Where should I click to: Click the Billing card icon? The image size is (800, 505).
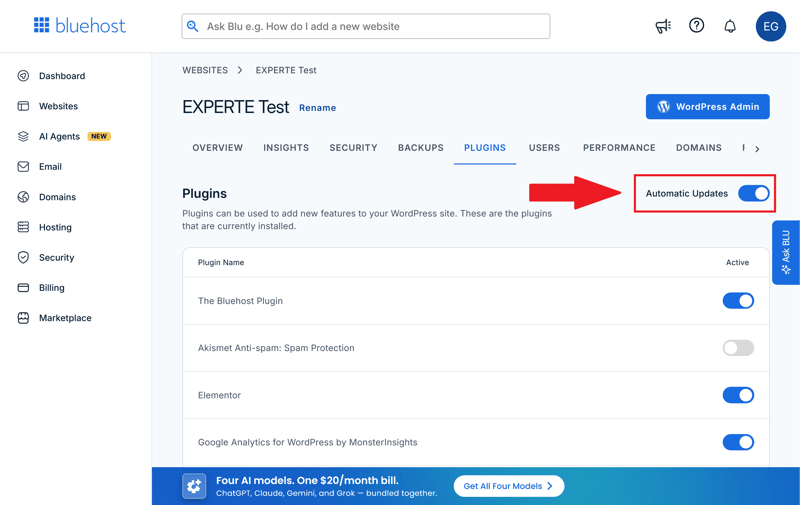pos(23,288)
